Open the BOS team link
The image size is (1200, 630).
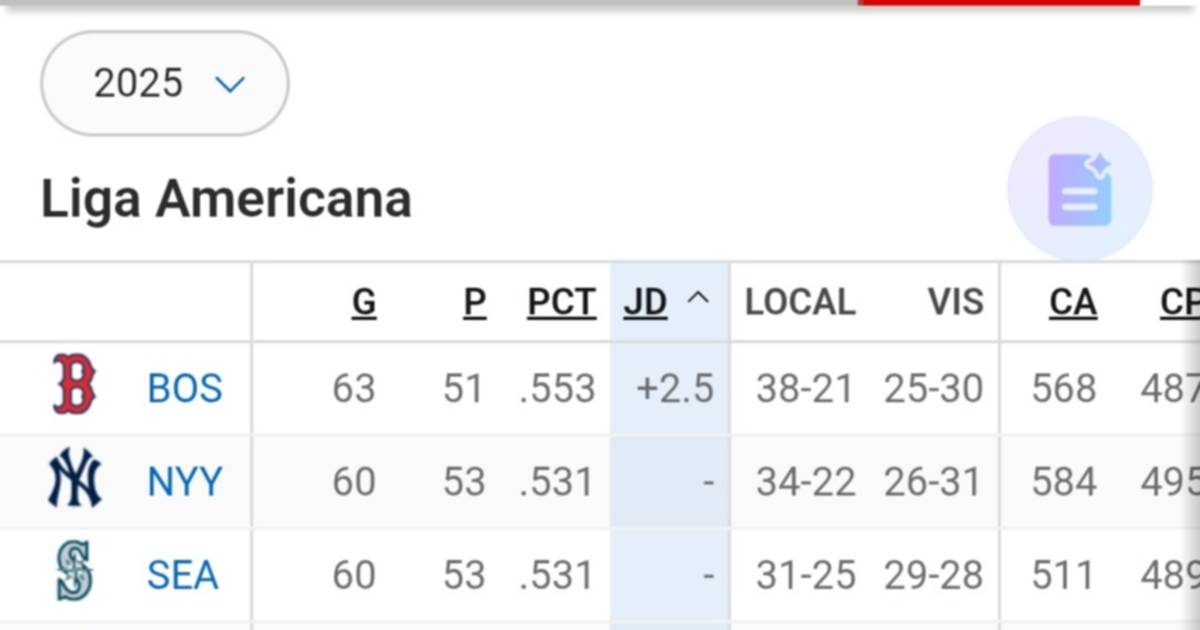click(184, 388)
